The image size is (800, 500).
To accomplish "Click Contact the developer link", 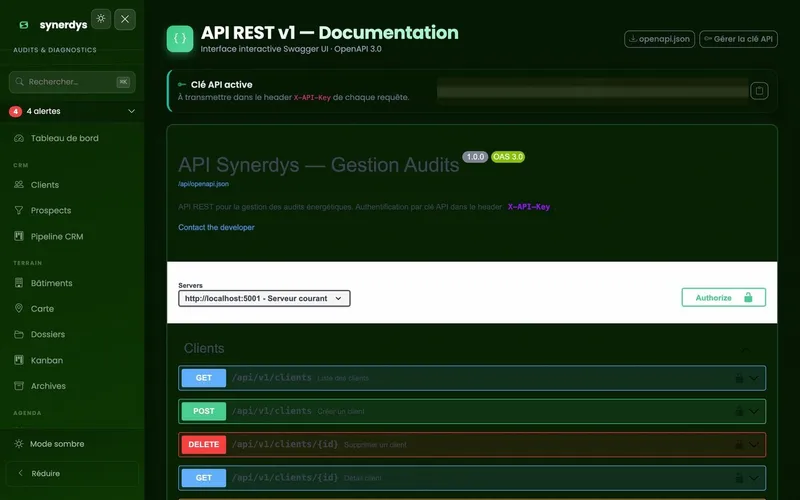I will click(x=216, y=228).
